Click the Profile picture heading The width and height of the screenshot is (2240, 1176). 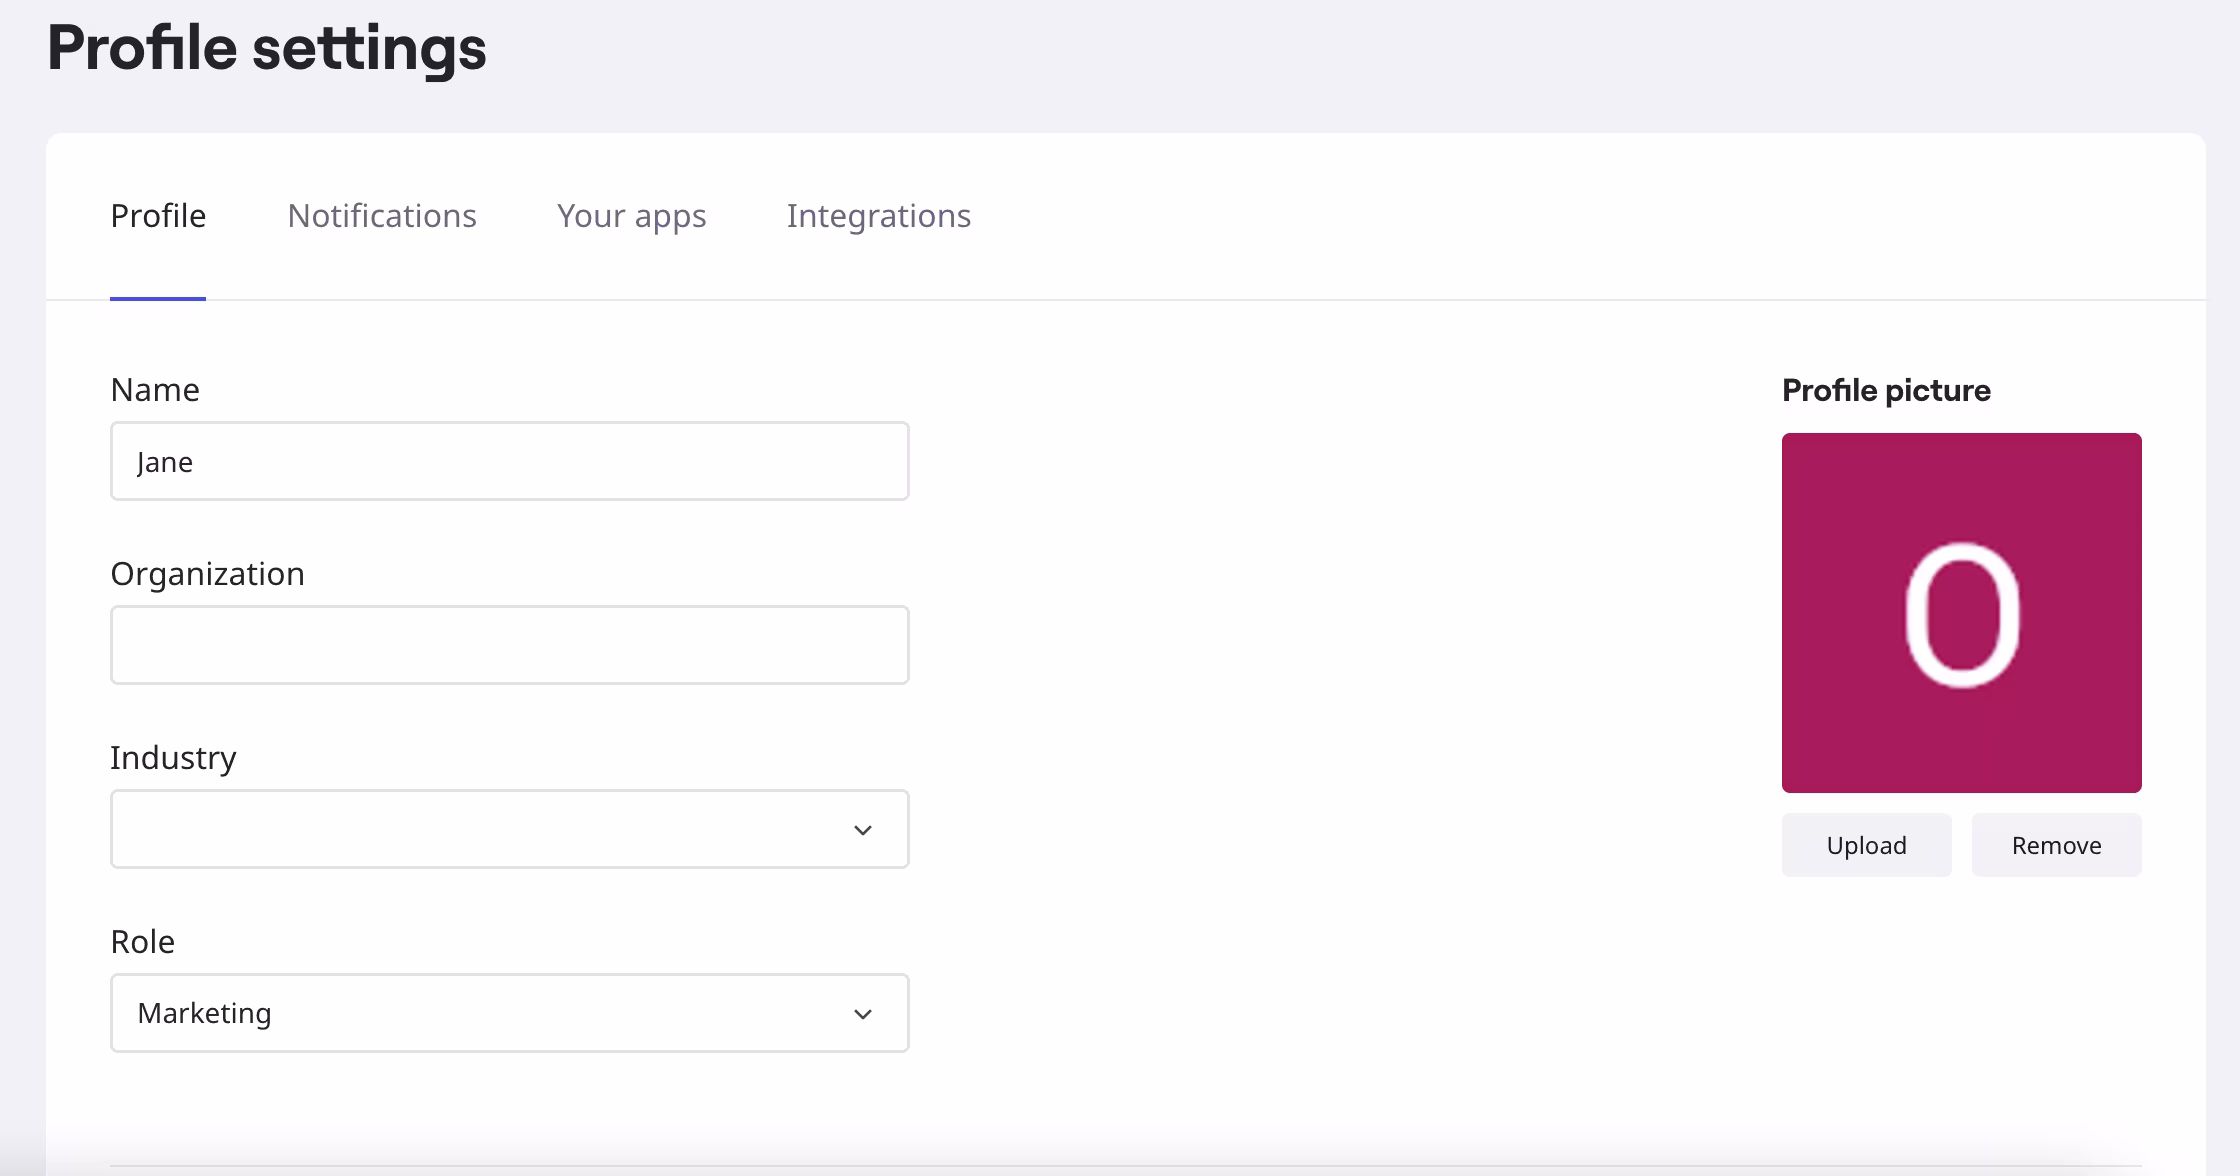click(1886, 390)
